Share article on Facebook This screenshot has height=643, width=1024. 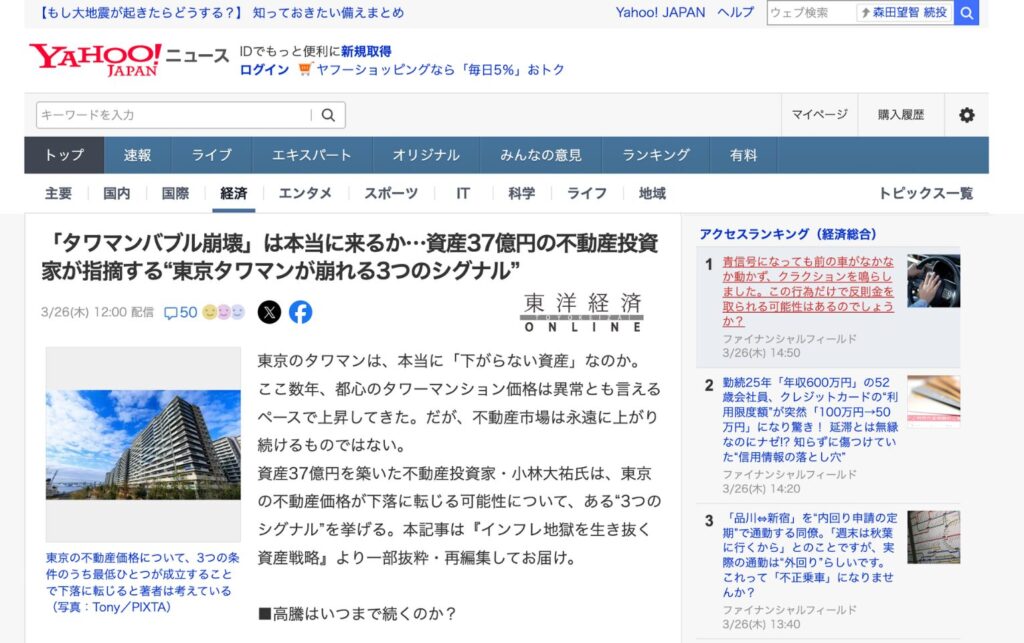coord(300,312)
